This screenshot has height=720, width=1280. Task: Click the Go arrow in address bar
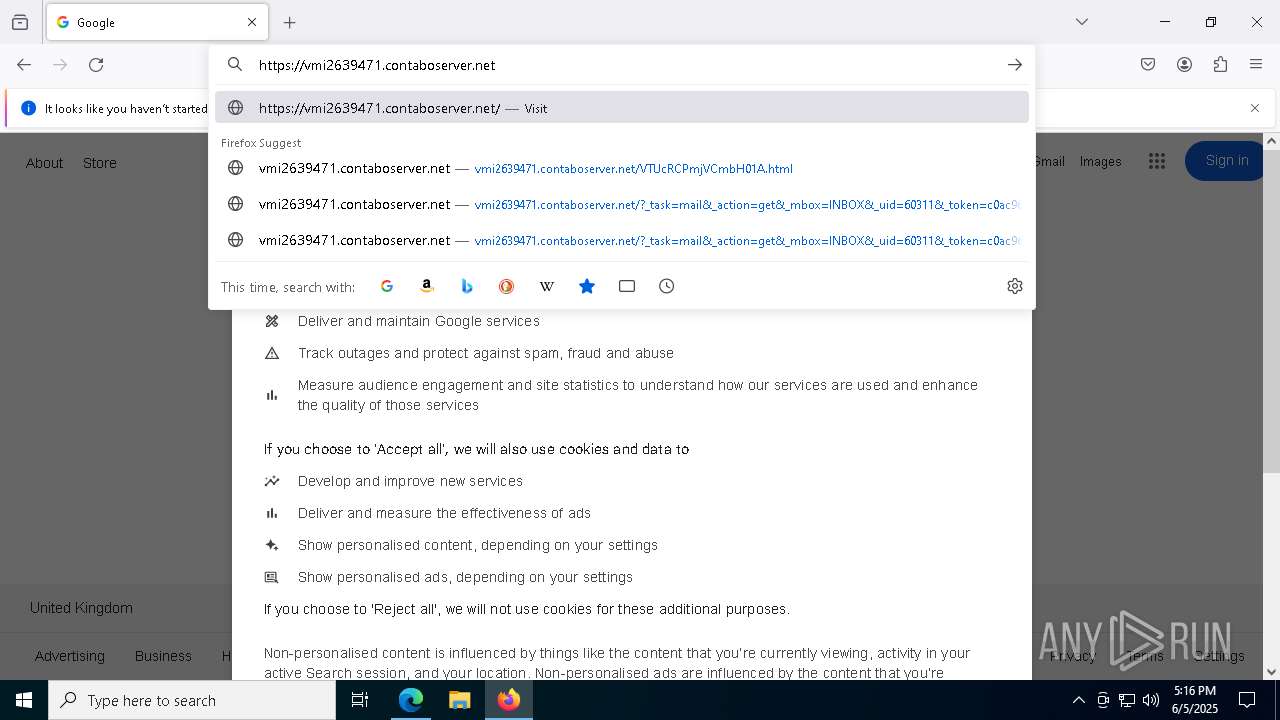(1015, 65)
